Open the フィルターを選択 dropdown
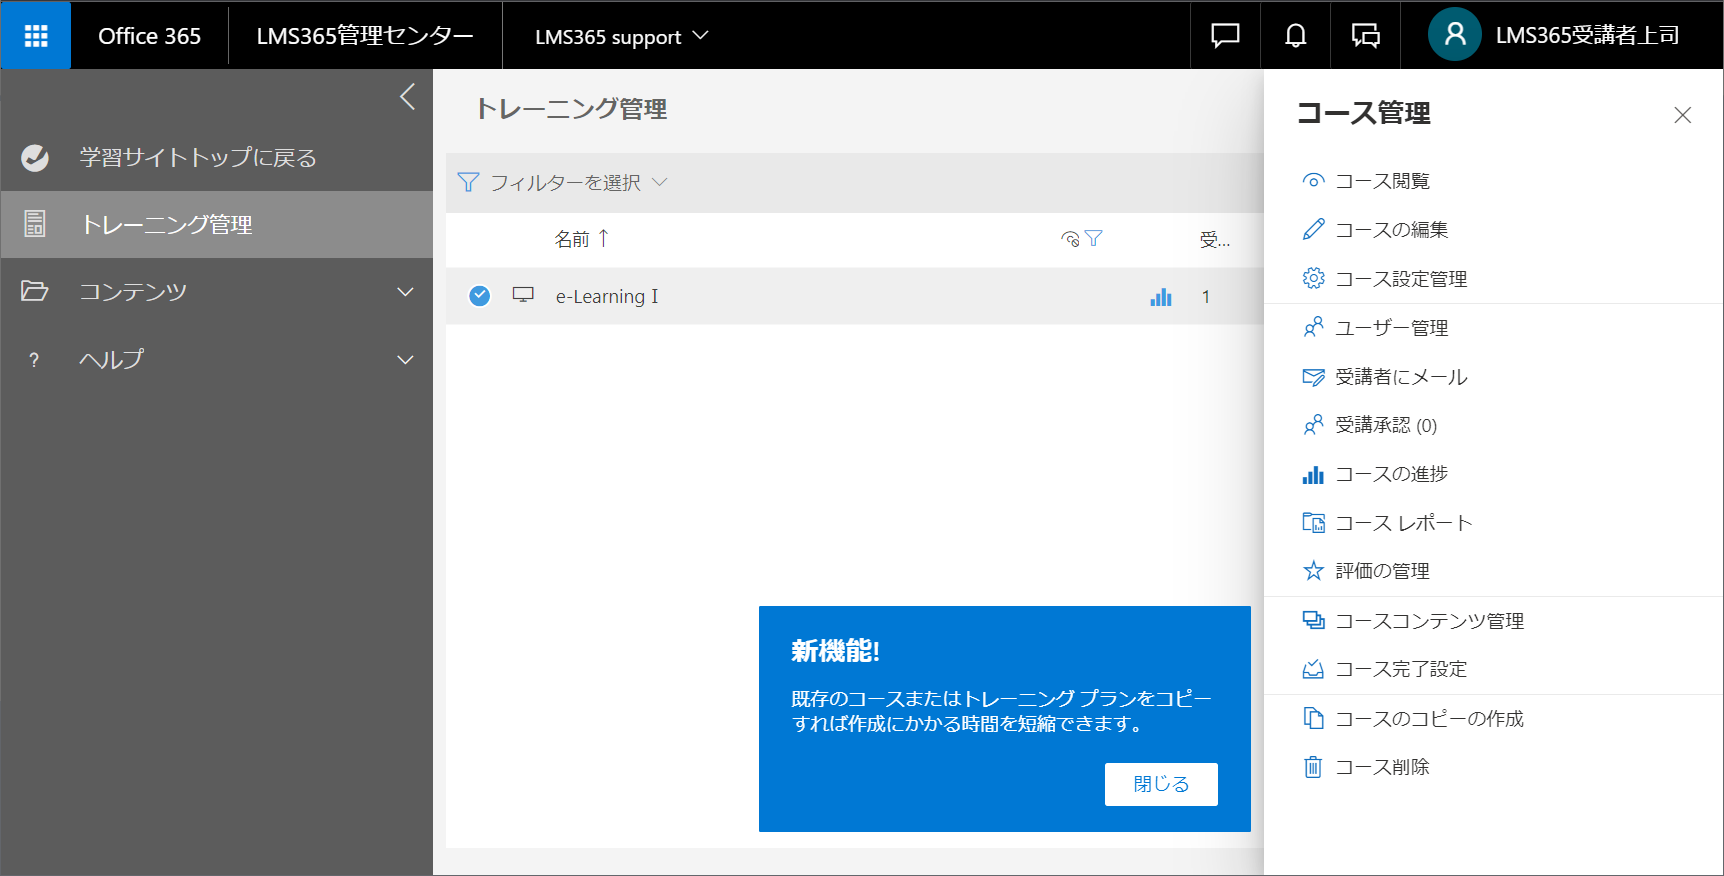Image resolution: width=1724 pixels, height=876 pixels. [x=562, y=183]
